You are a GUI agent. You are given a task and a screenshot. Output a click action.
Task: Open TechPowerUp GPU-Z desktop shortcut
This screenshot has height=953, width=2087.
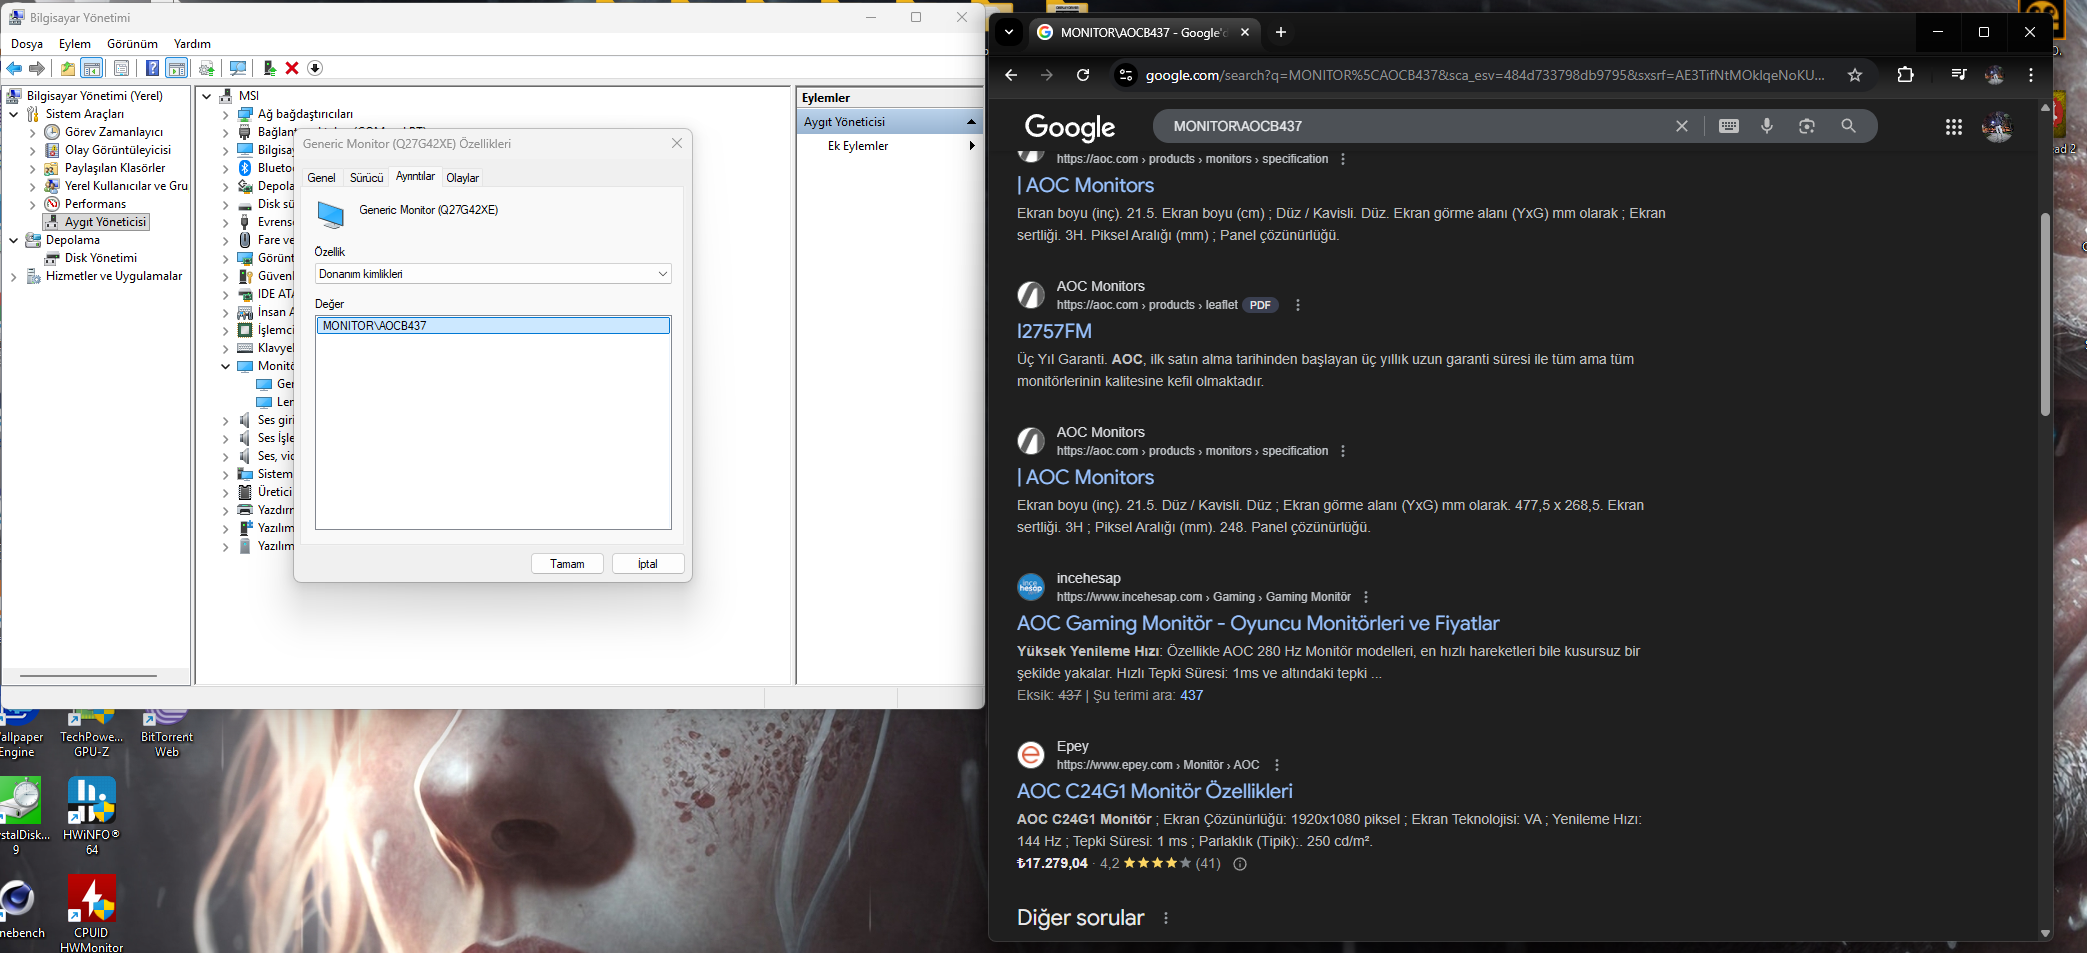tap(91, 734)
